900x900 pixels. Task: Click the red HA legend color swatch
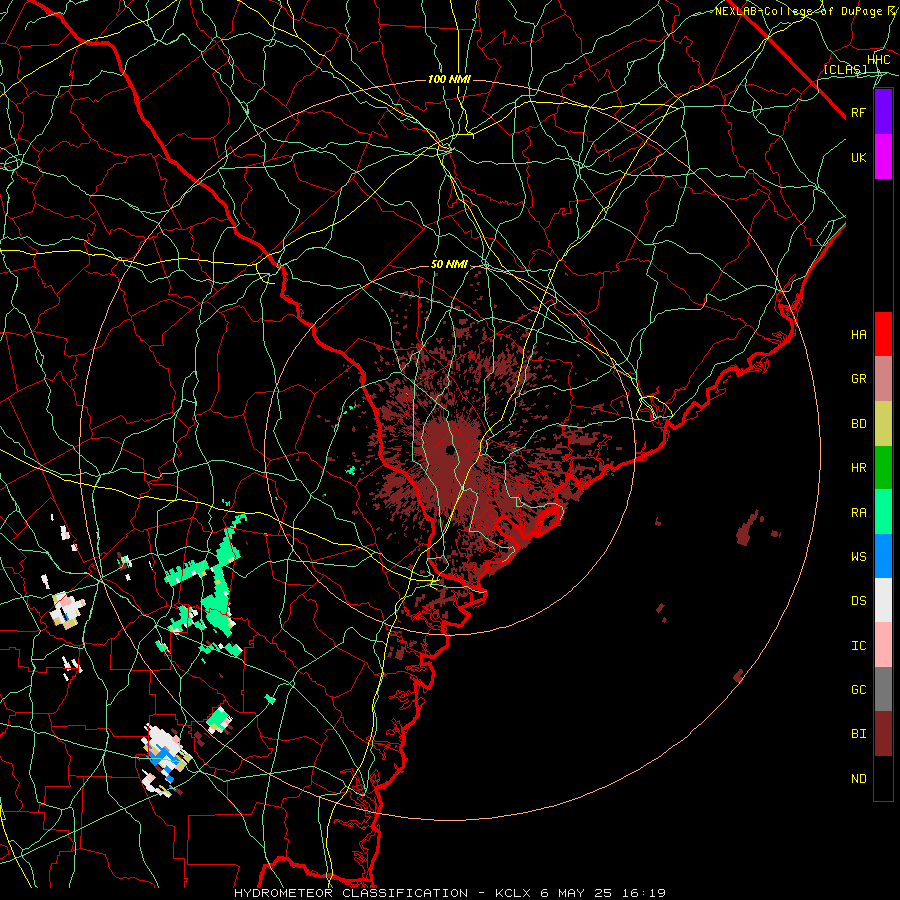point(883,334)
